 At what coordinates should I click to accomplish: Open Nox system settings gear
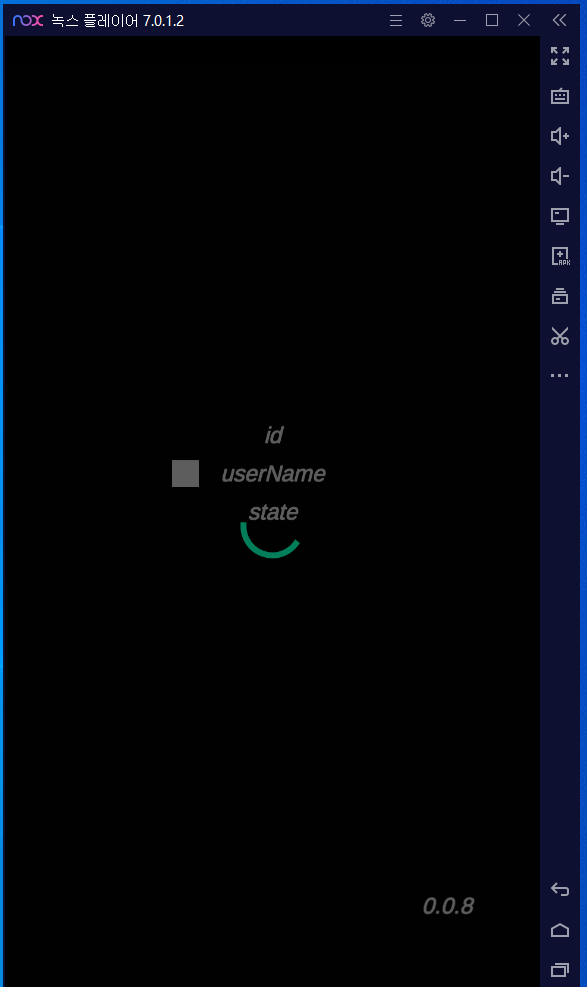tap(428, 20)
